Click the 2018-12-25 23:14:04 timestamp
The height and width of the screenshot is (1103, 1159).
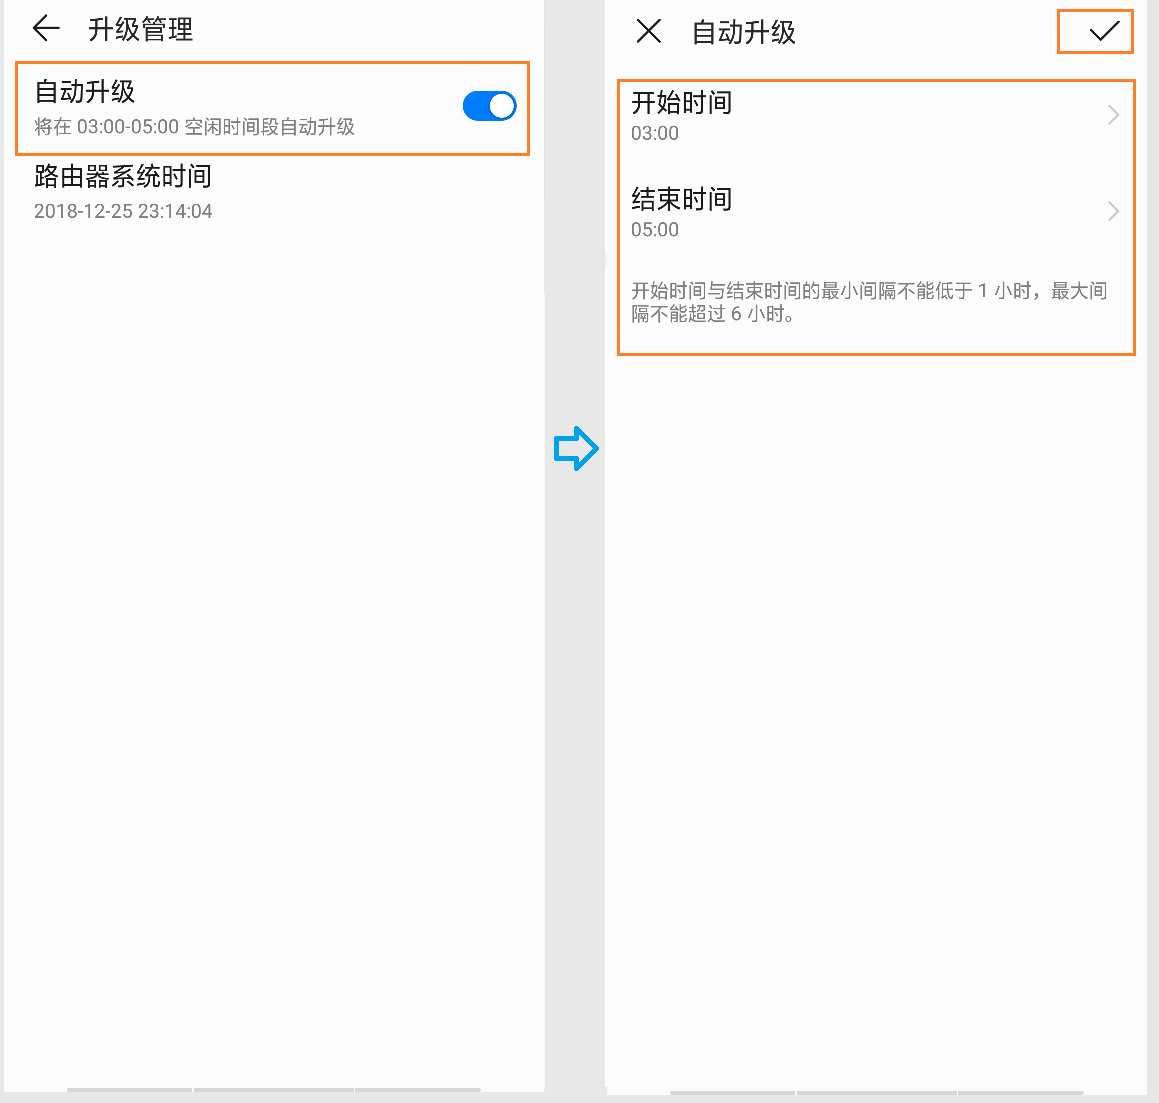point(123,211)
